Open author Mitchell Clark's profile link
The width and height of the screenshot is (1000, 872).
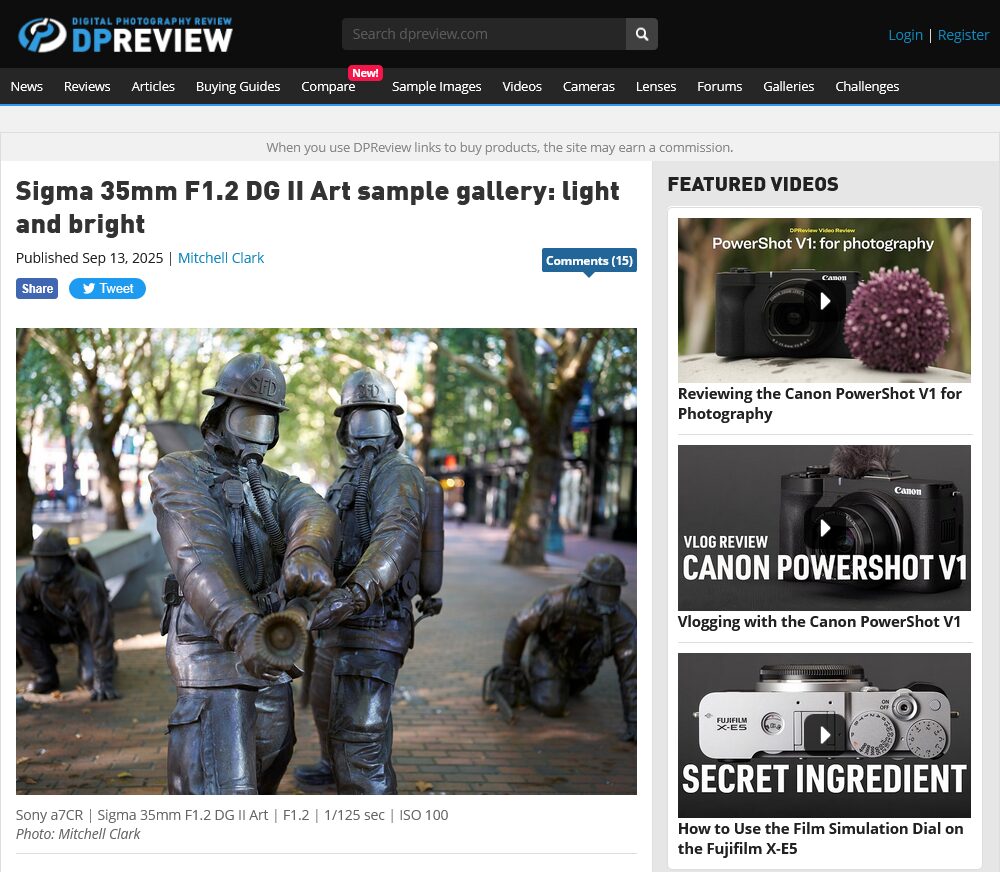221,258
